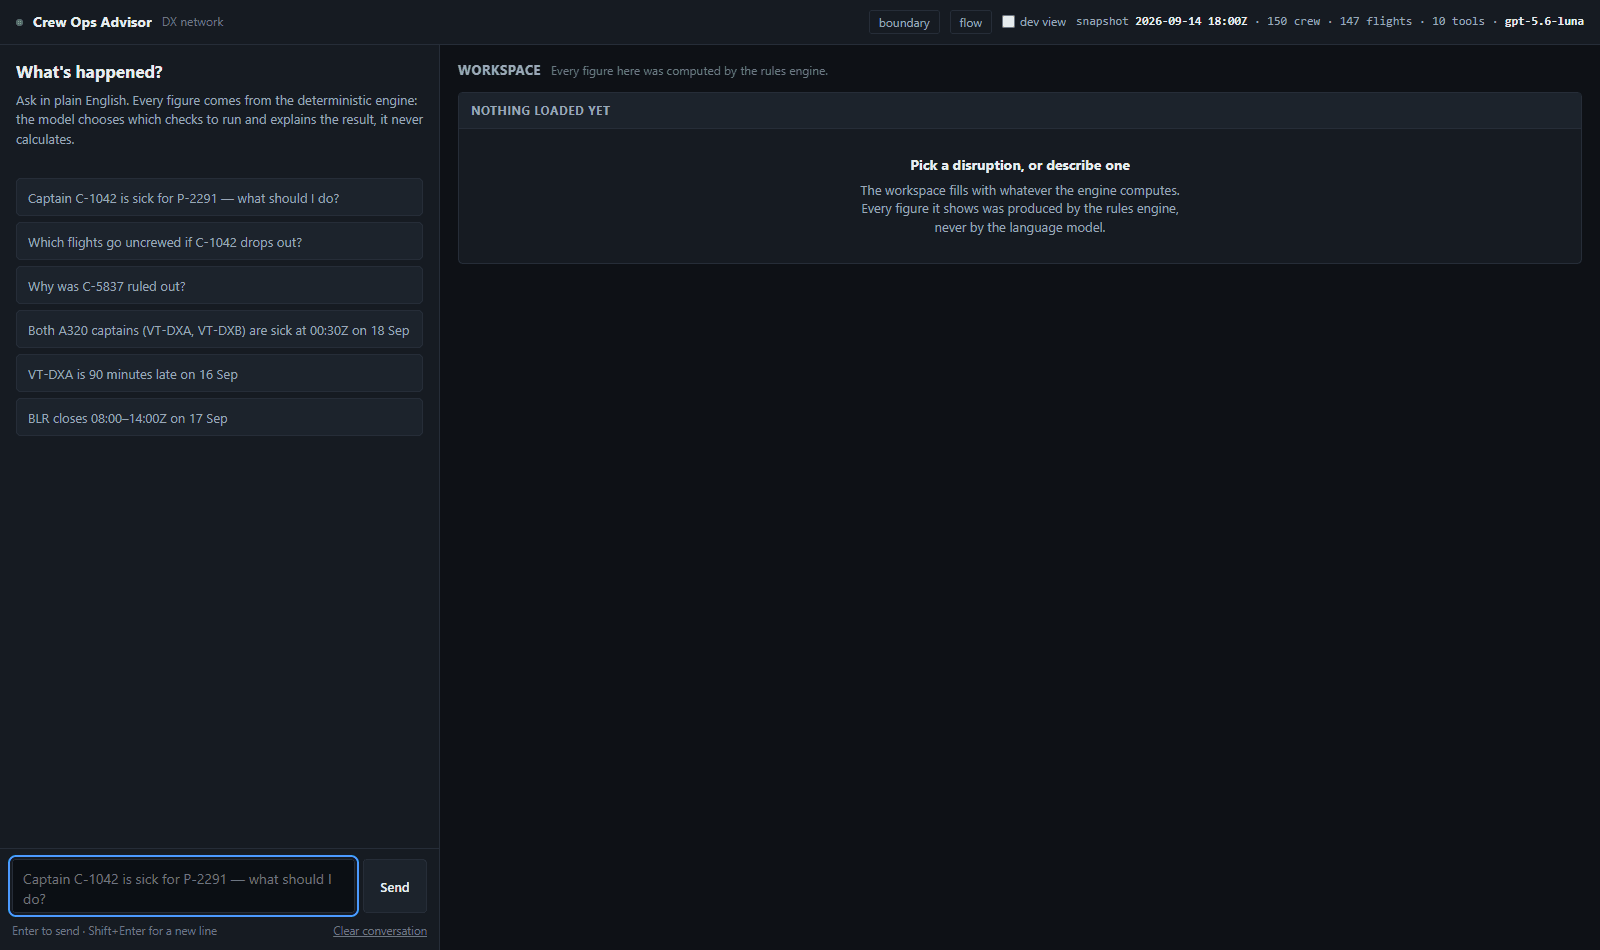Choose 'VT-DXA is 90 minutes late' scenario
The image size is (1600, 950).
[219, 373]
